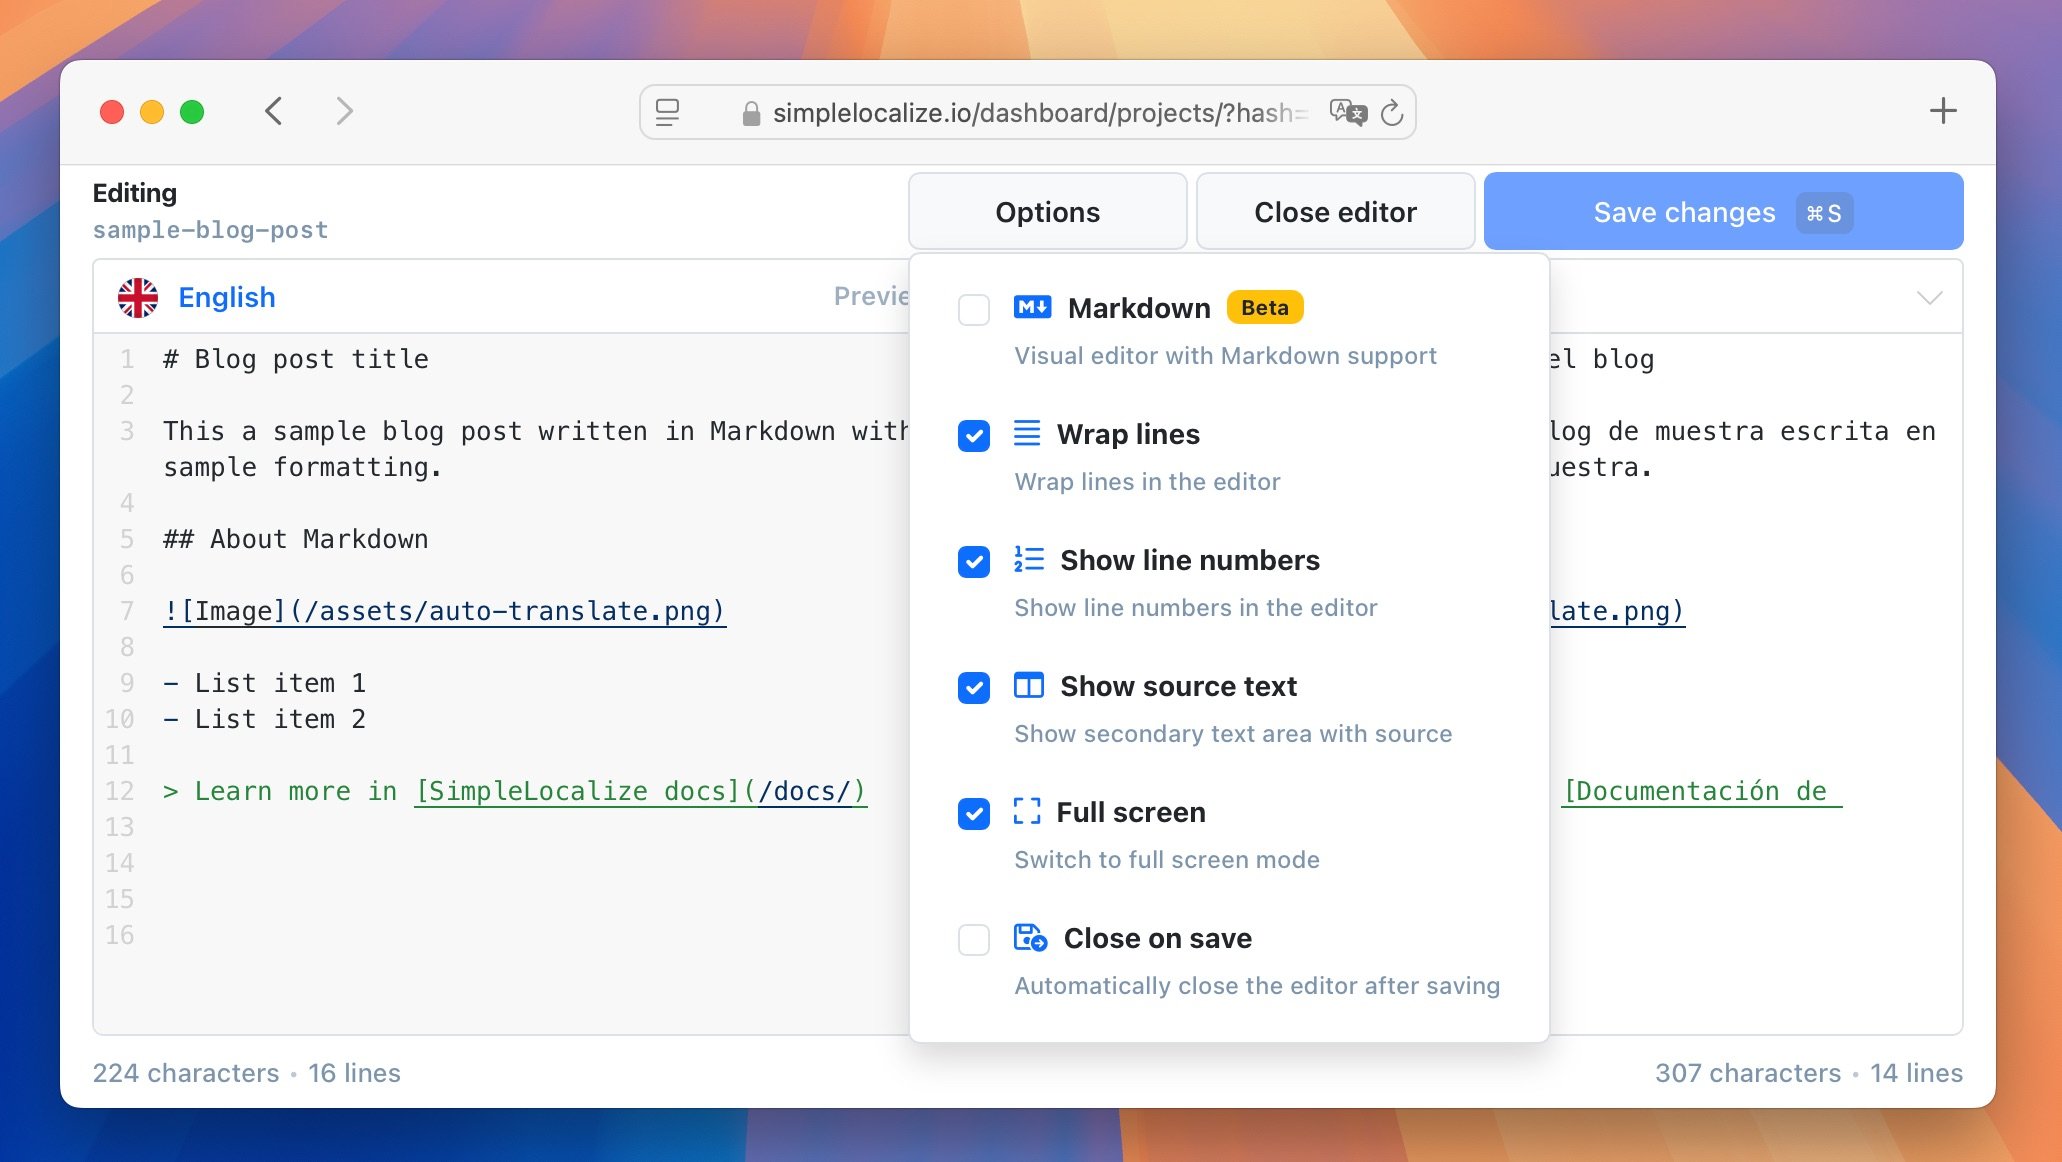Reload the page with refresh icon
This screenshot has width=2062, height=1162.
[1392, 112]
